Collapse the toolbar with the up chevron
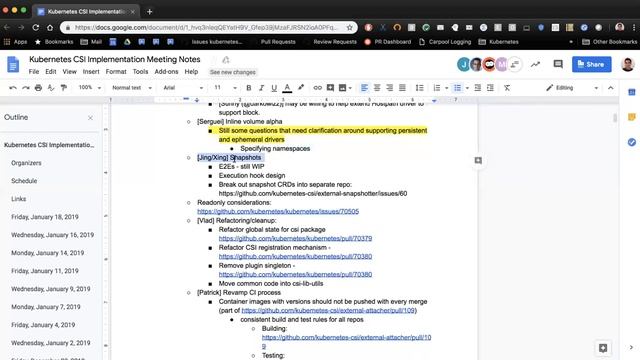This screenshot has width=640, height=360. (611, 88)
